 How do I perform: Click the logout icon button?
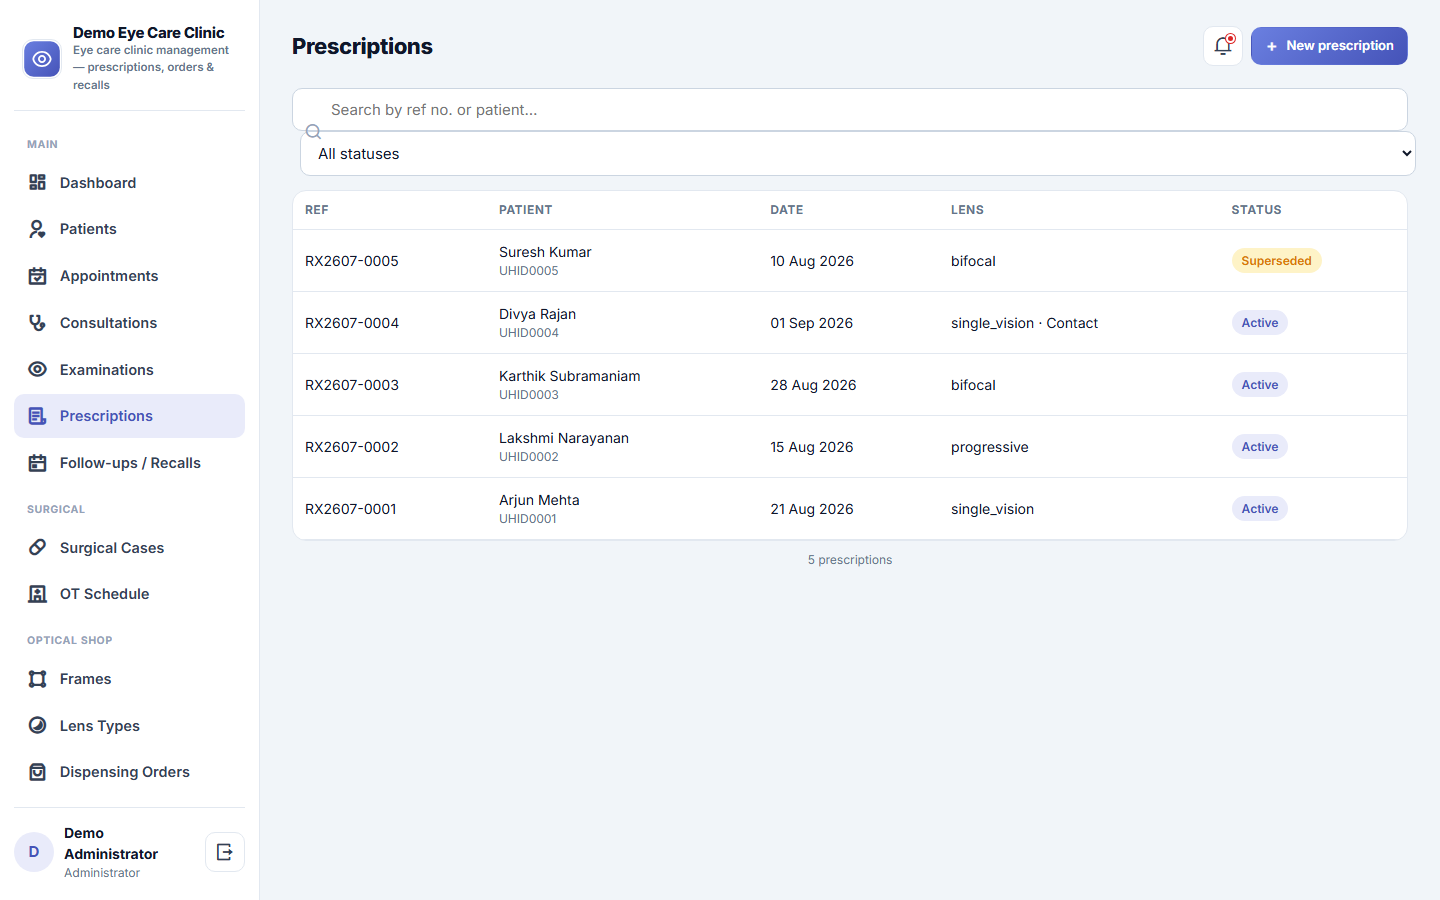click(x=225, y=852)
